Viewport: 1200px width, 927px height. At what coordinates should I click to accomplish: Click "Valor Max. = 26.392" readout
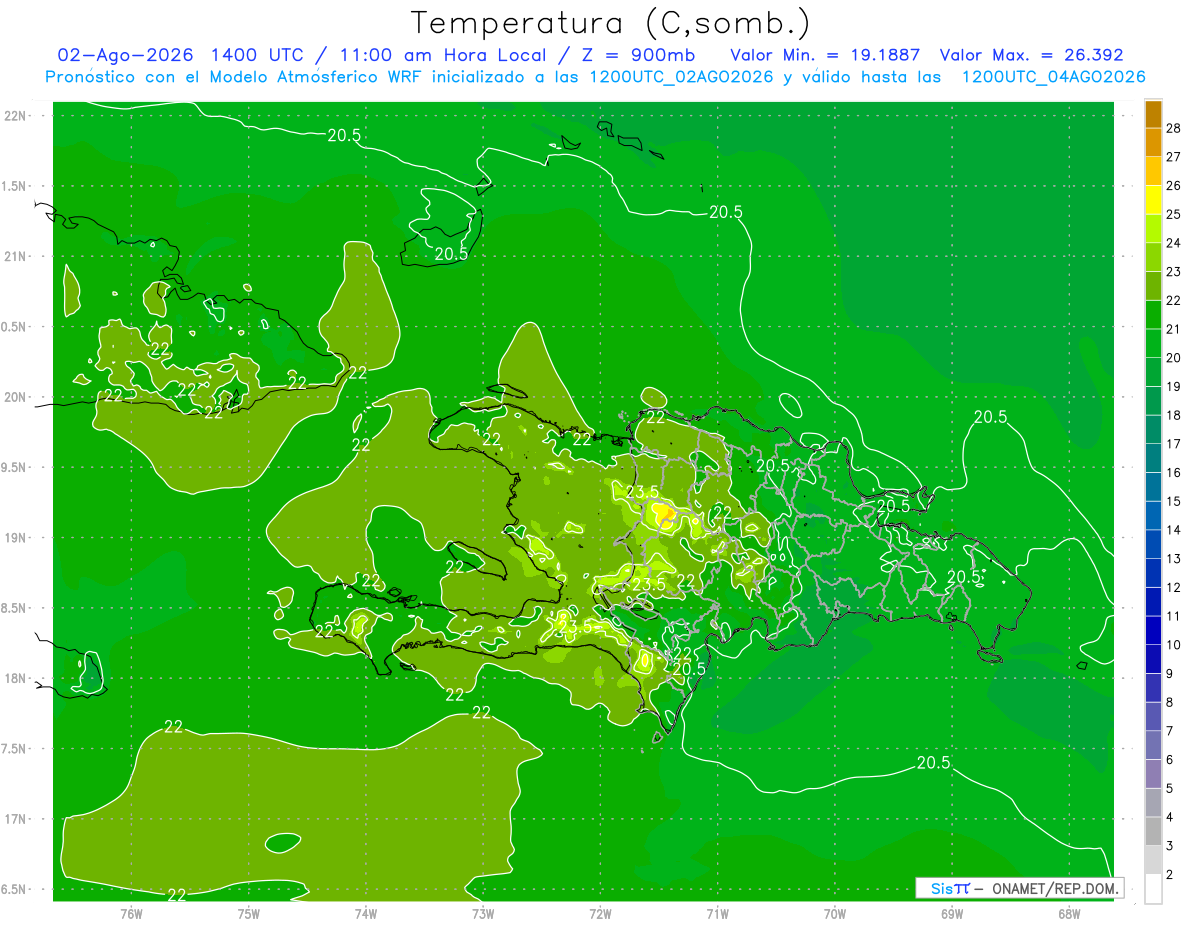coord(1031,55)
